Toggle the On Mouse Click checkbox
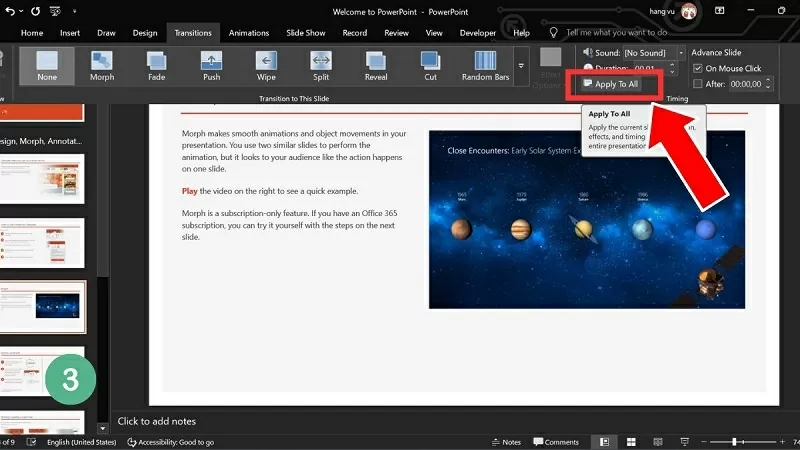 coord(698,68)
